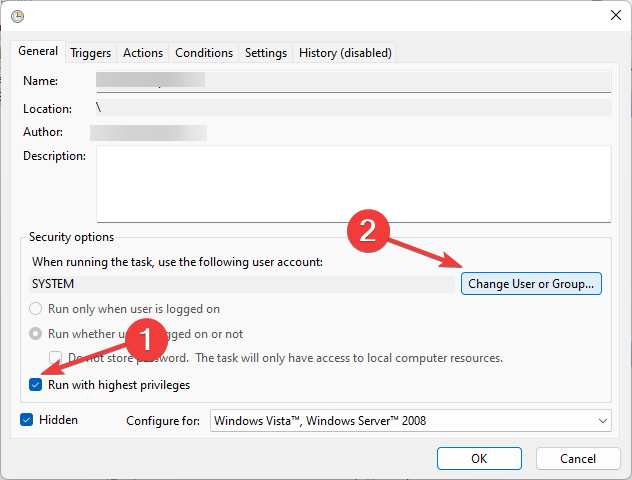
Task: Toggle the Hidden checkbox
Action: click(27, 420)
